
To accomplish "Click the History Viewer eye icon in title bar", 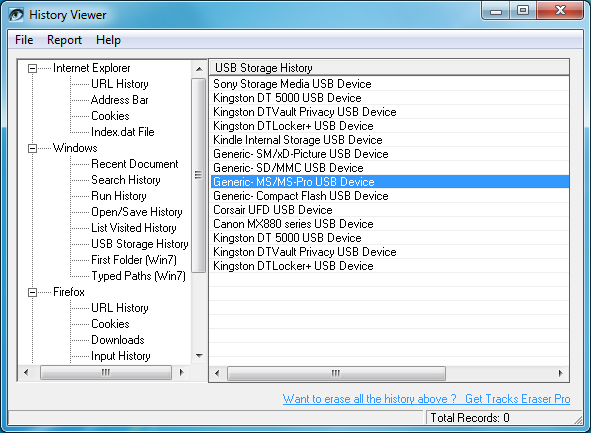I will tap(16, 15).
